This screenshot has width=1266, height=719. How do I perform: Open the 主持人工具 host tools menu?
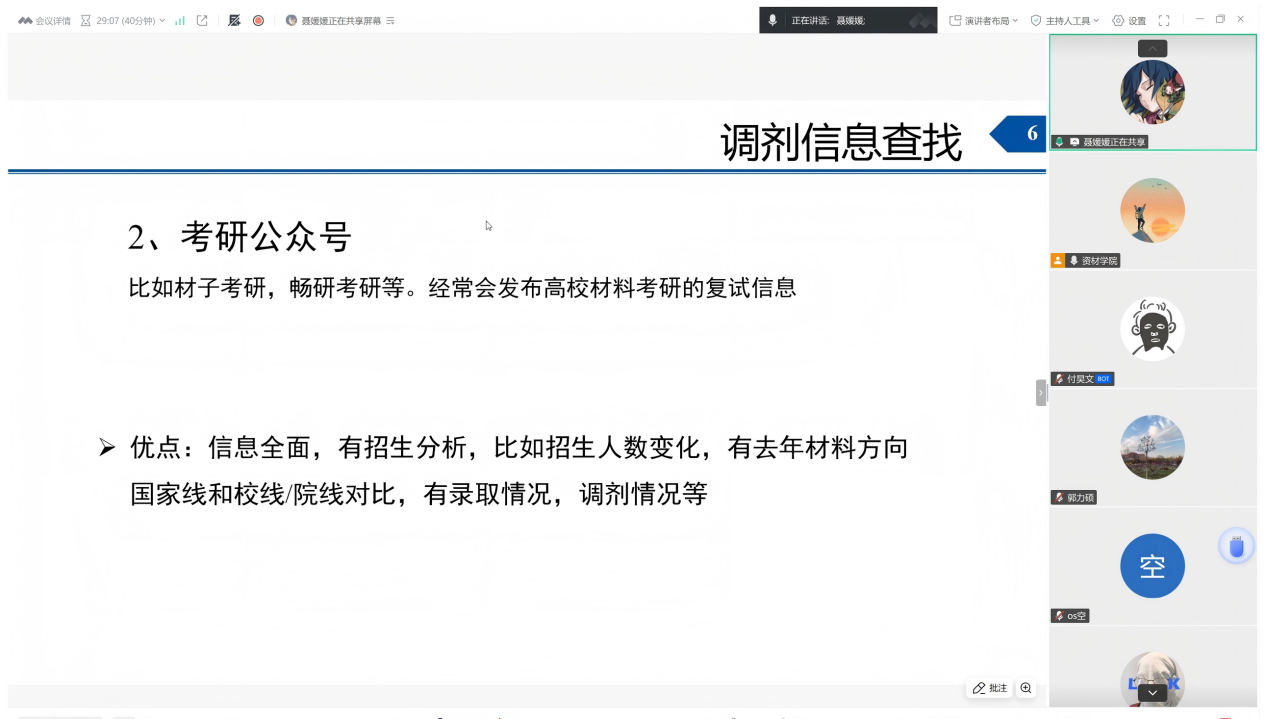coord(1065,20)
